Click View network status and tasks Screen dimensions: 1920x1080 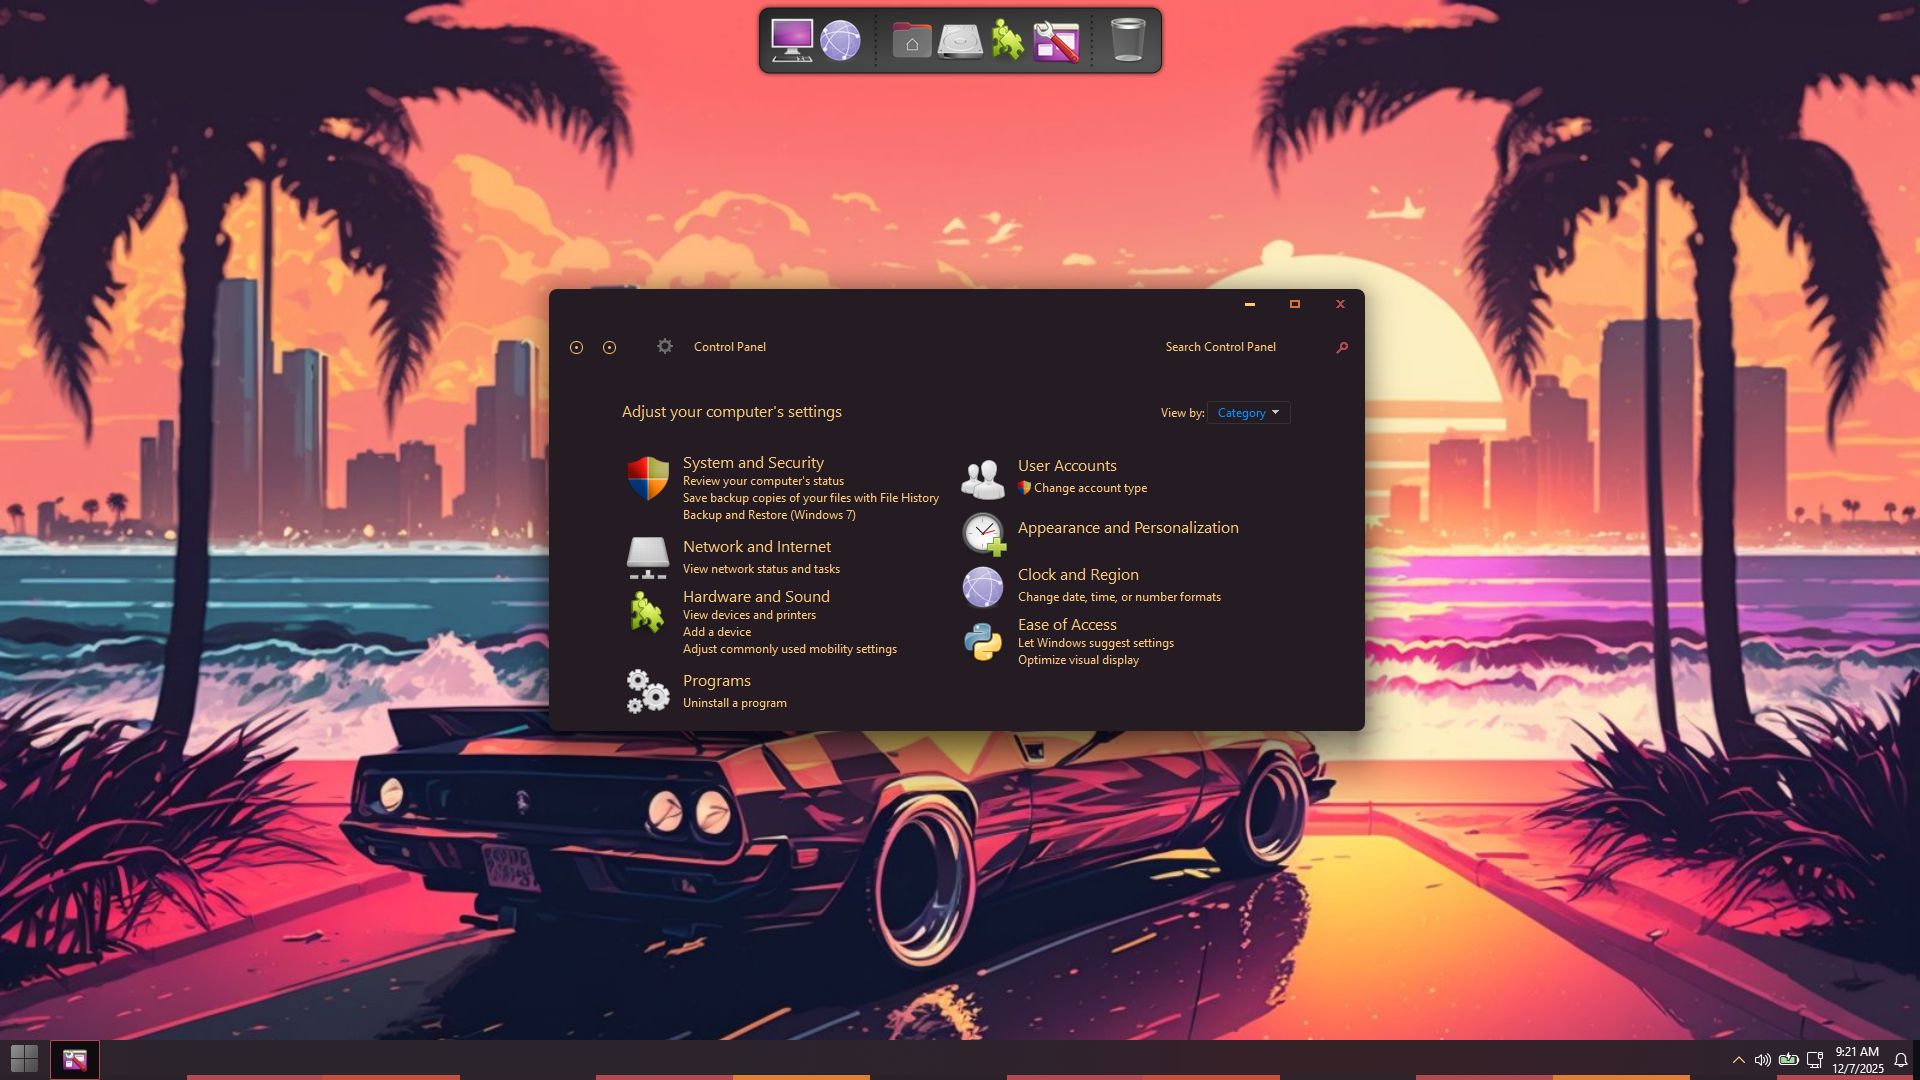coord(761,569)
